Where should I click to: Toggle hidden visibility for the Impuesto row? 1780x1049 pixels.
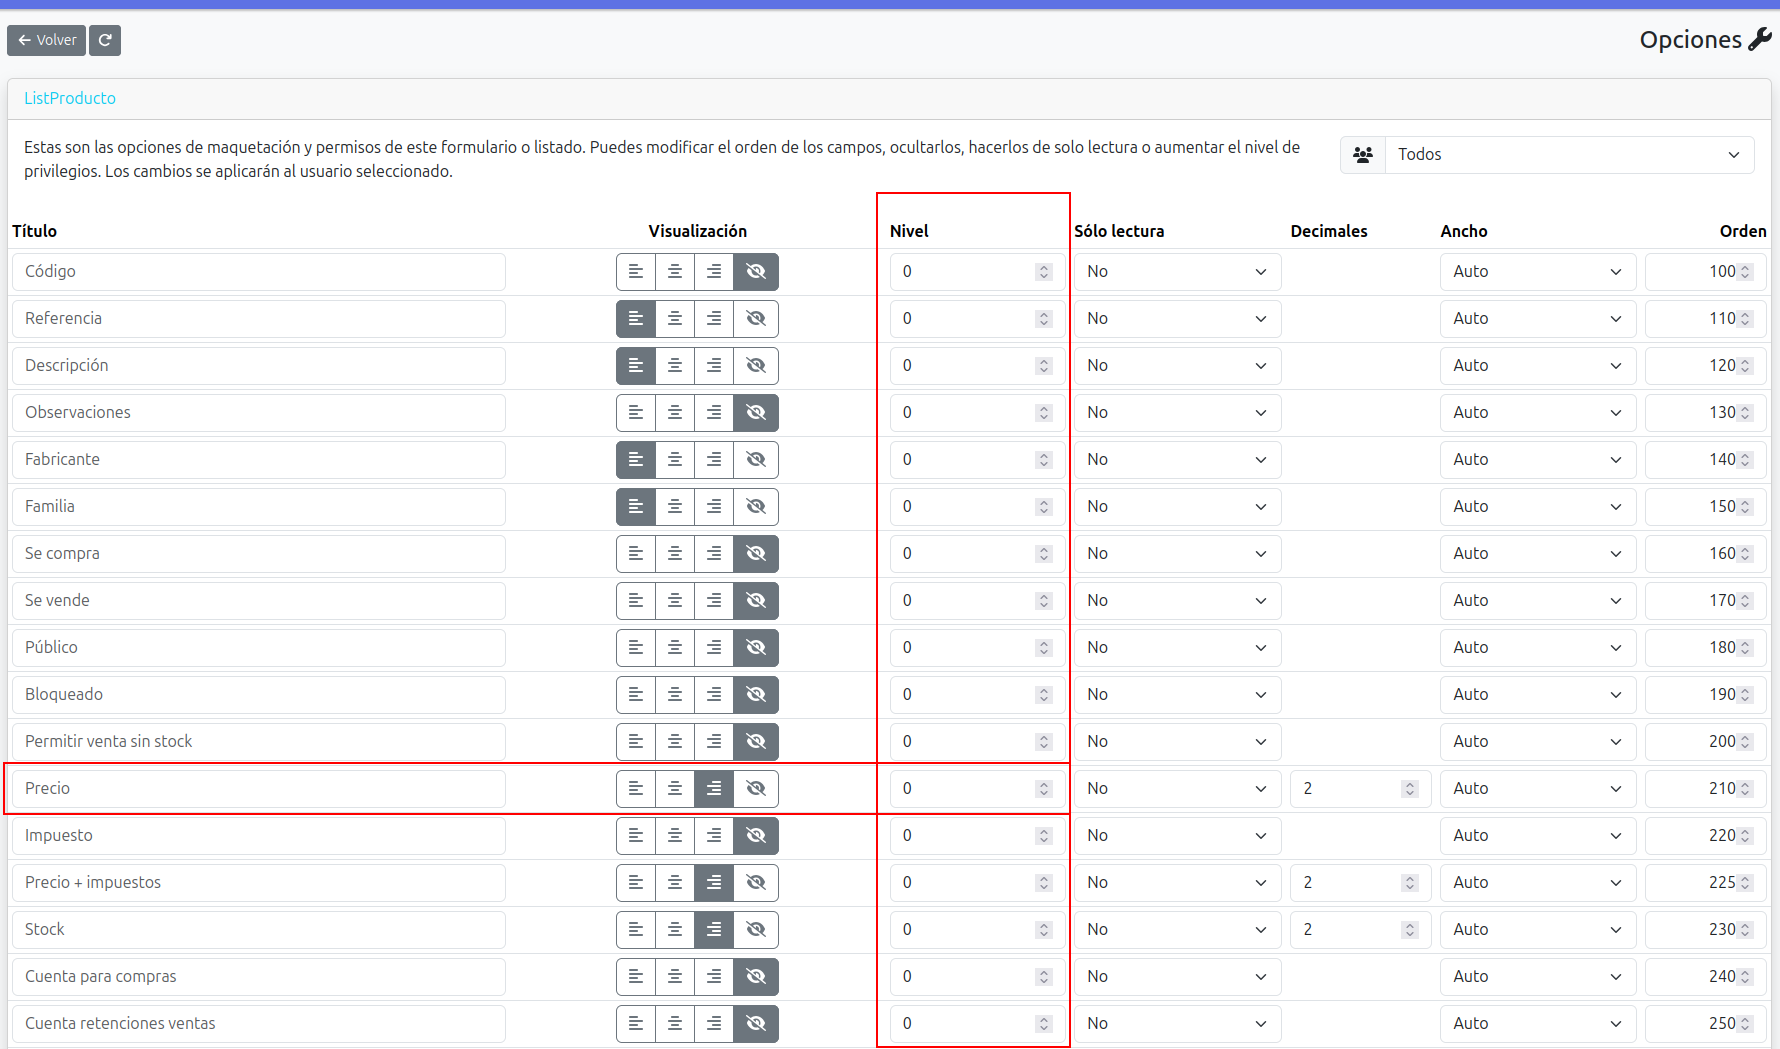click(756, 836)
